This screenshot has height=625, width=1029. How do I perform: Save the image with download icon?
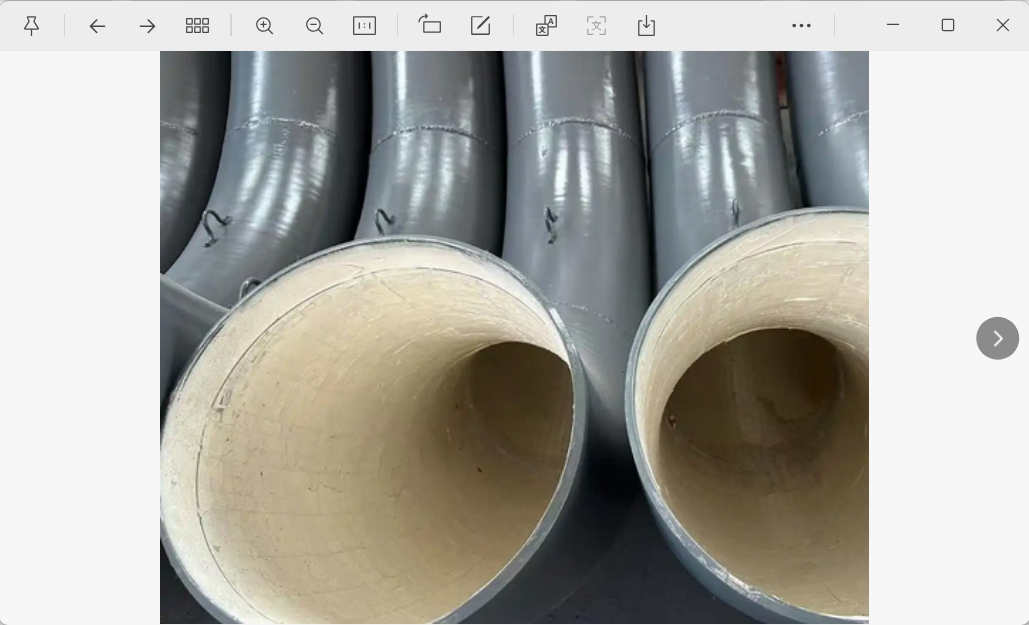[x=646, y=26]
